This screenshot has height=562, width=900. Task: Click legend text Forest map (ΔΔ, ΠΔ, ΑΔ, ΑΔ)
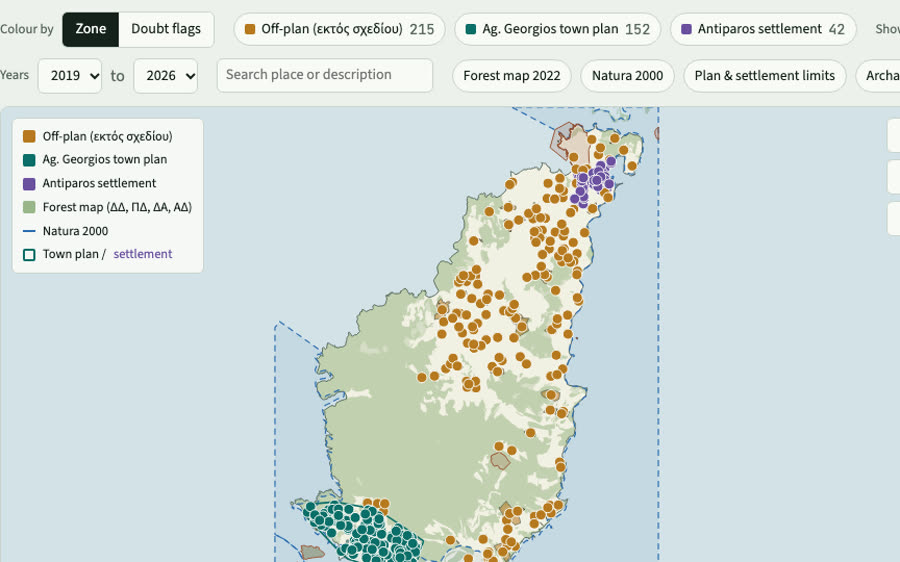[117, 207]
